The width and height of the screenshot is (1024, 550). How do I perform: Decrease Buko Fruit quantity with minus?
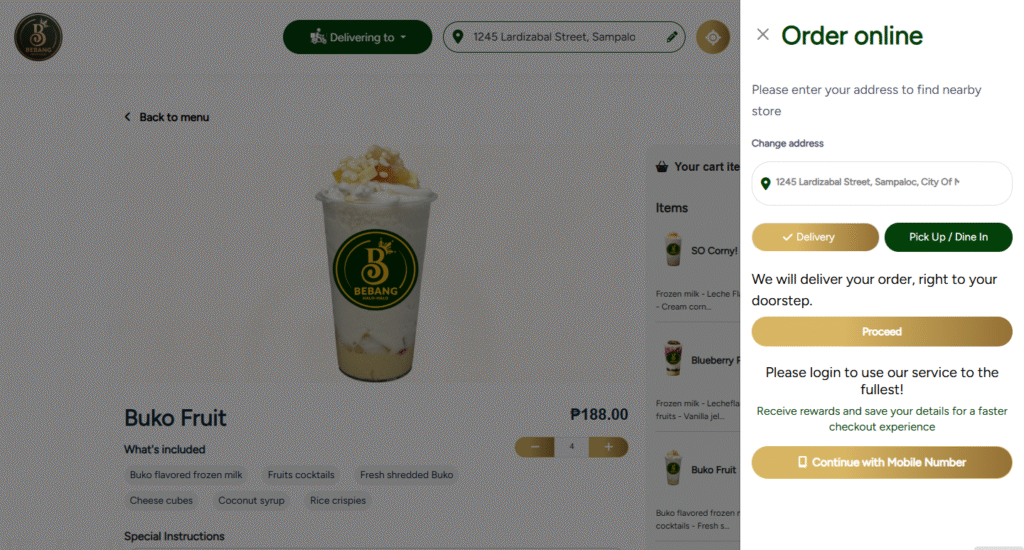pos(535,447)
